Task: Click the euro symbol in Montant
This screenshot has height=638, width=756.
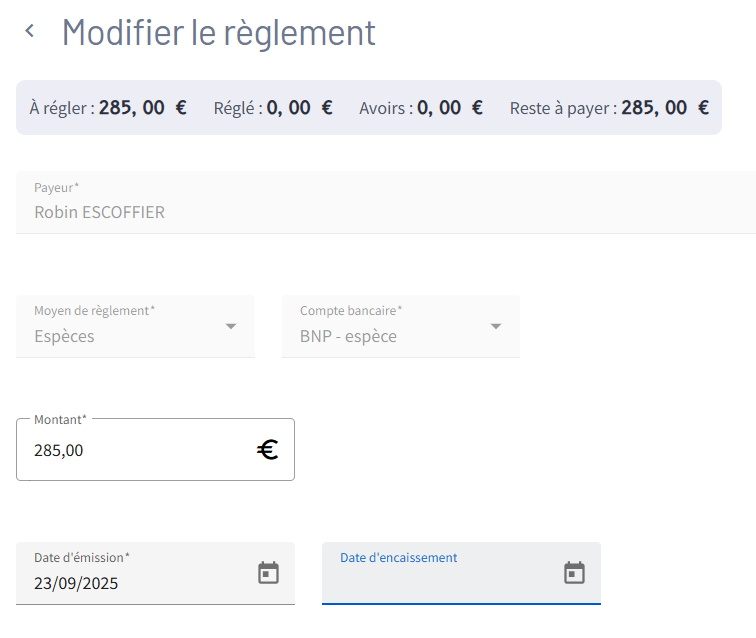Action: 267,450
